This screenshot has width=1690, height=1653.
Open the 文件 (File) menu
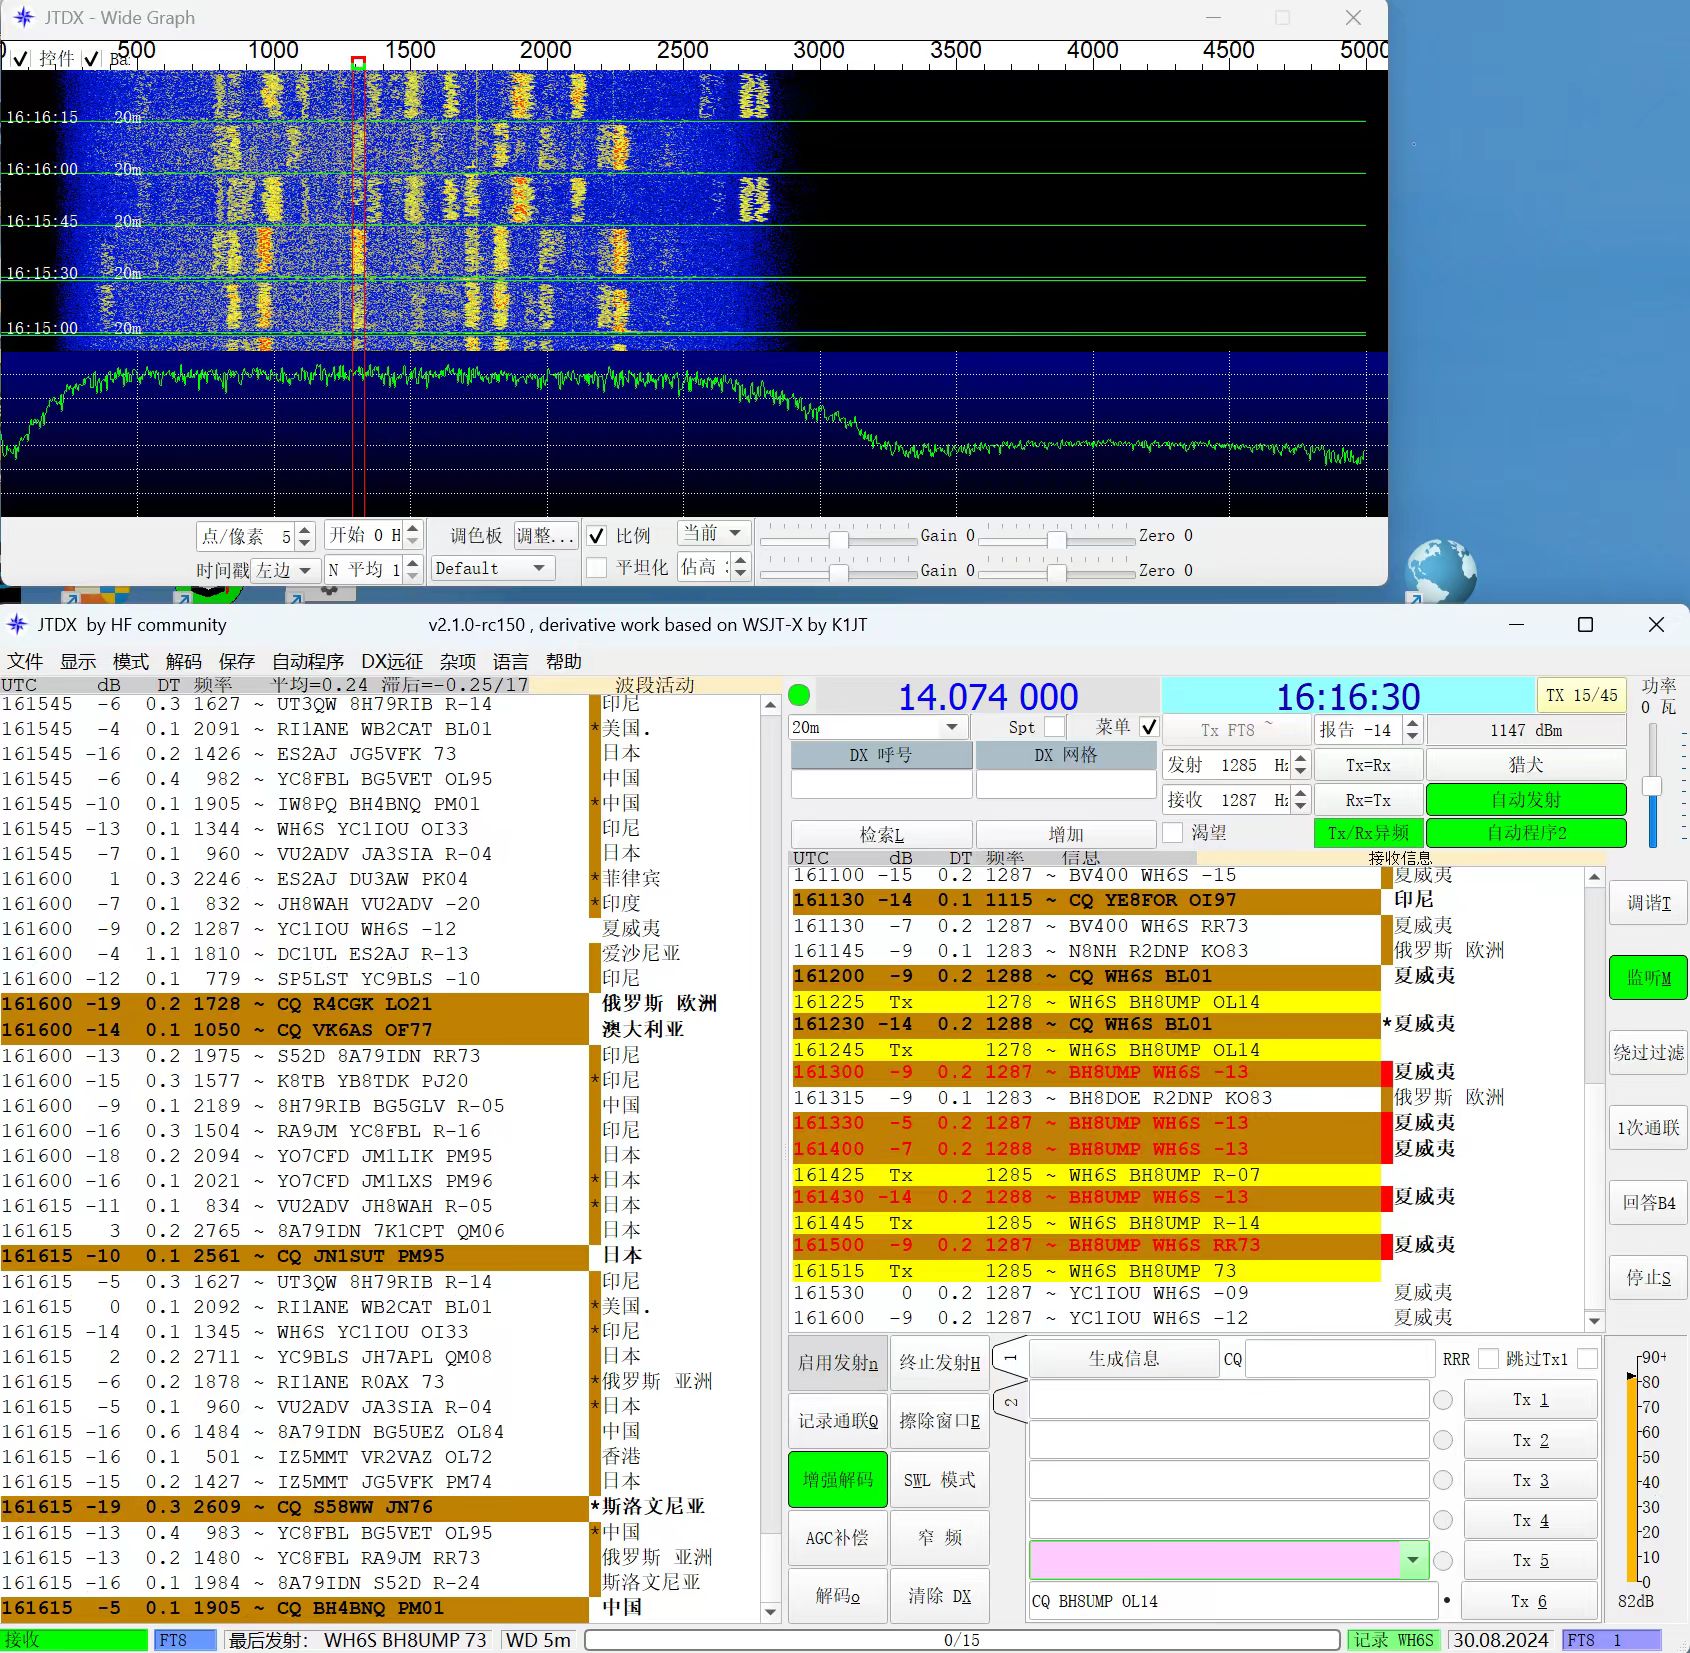[x=25, y=662]
